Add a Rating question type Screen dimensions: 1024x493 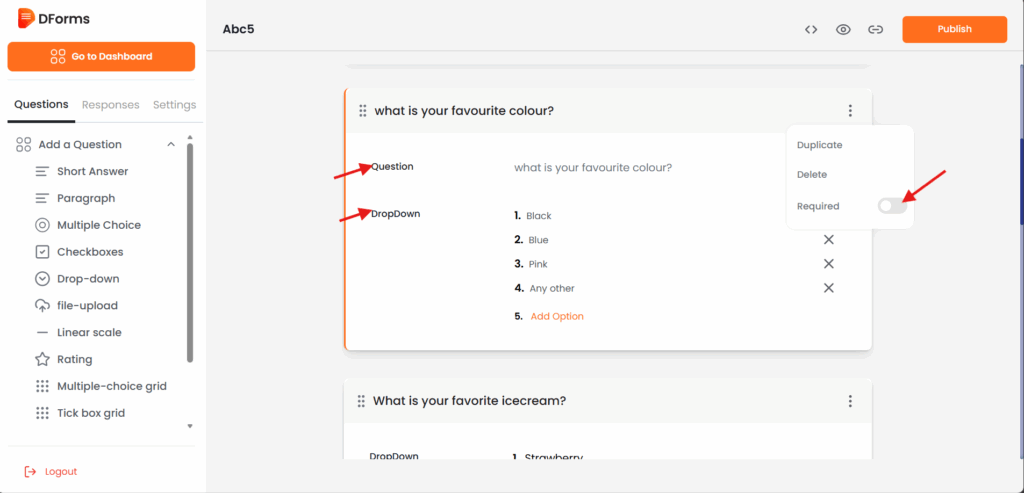tap(74, 359)
